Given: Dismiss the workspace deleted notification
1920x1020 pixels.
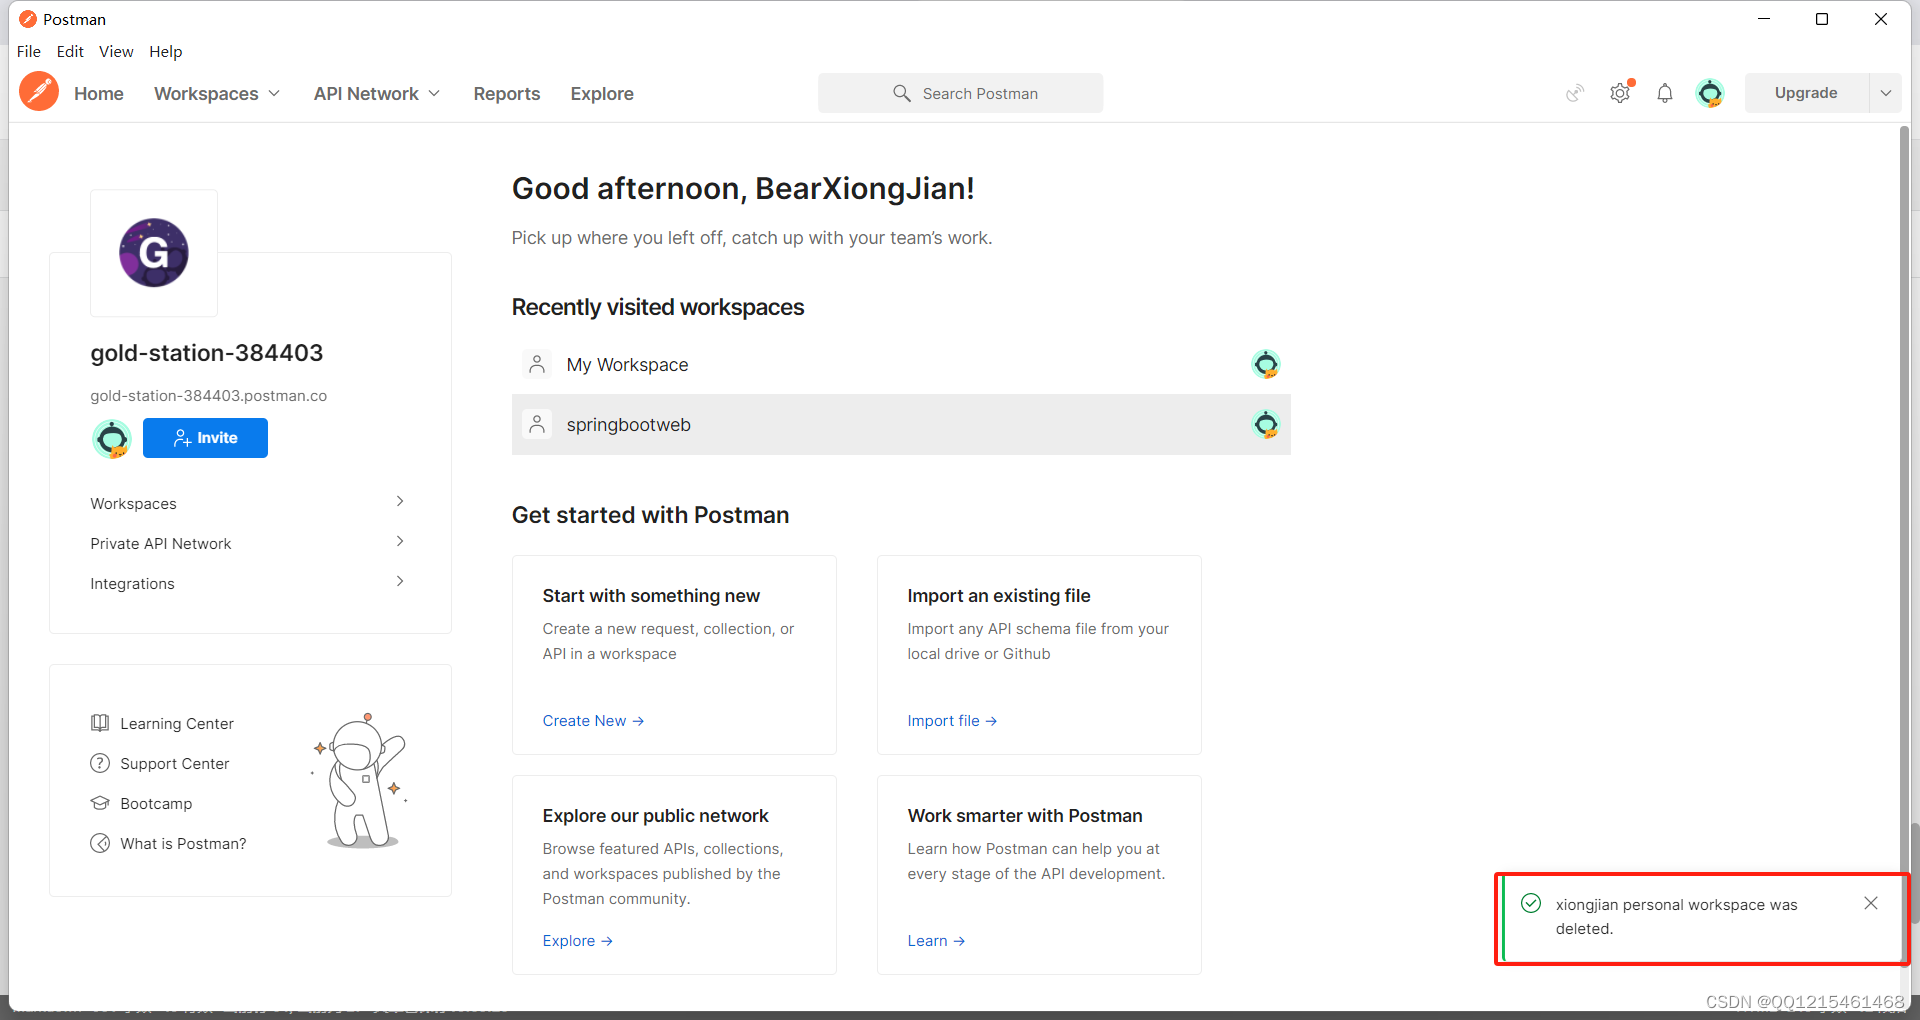Looking at the screenshot, I should tap(1870, 903).
